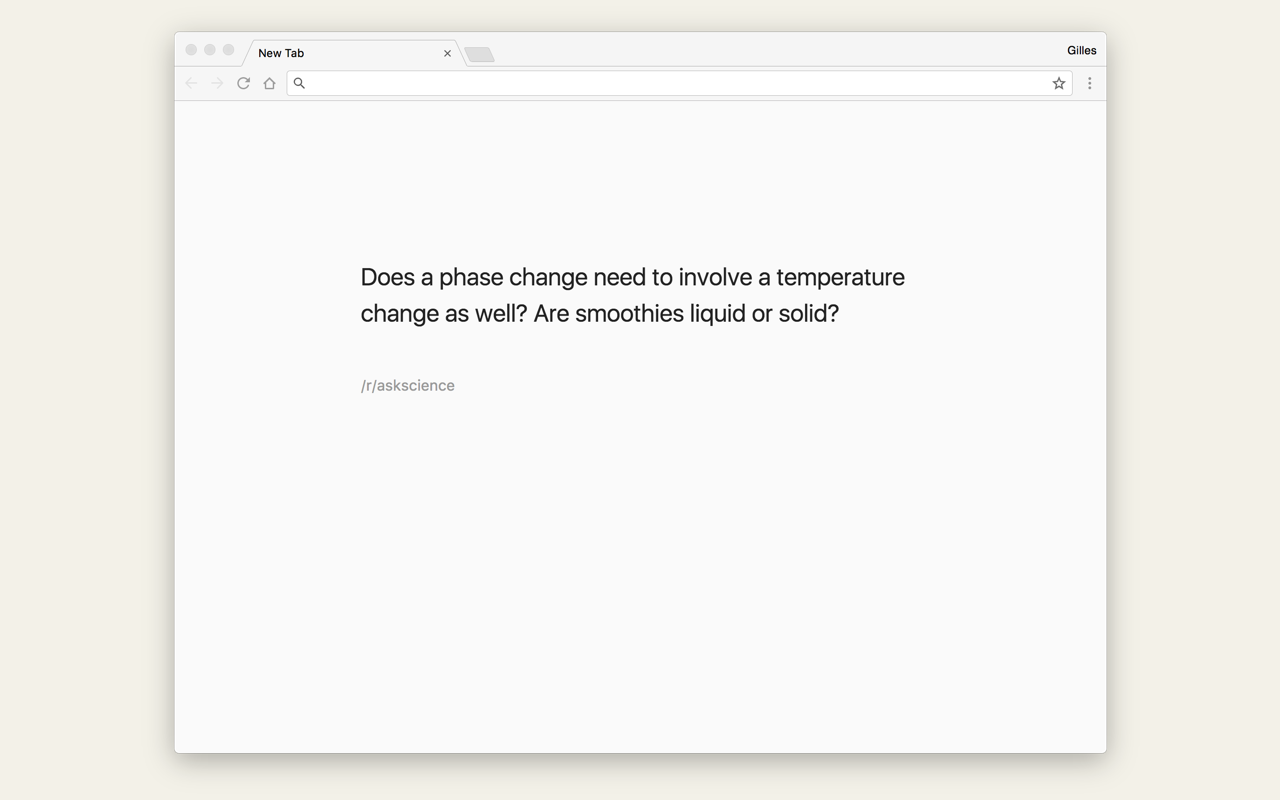The width and height of the screenshot is (1280, 800).
Task: Go back with the back arrow
Action: [x=191, y=83]
